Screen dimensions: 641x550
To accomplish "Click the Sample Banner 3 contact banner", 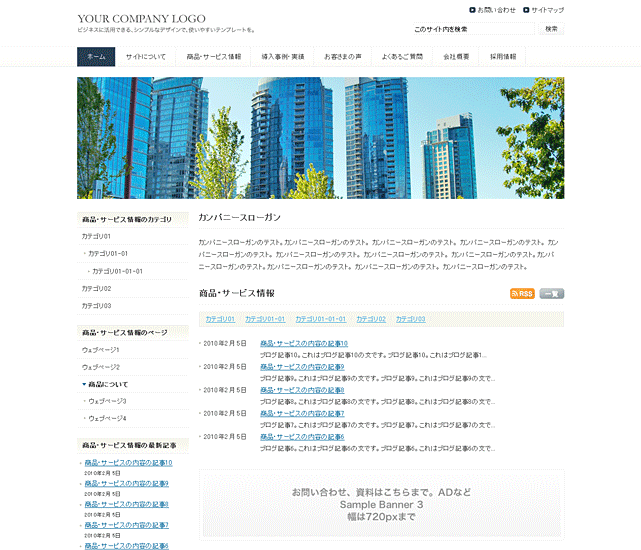I will pos(381,505).
